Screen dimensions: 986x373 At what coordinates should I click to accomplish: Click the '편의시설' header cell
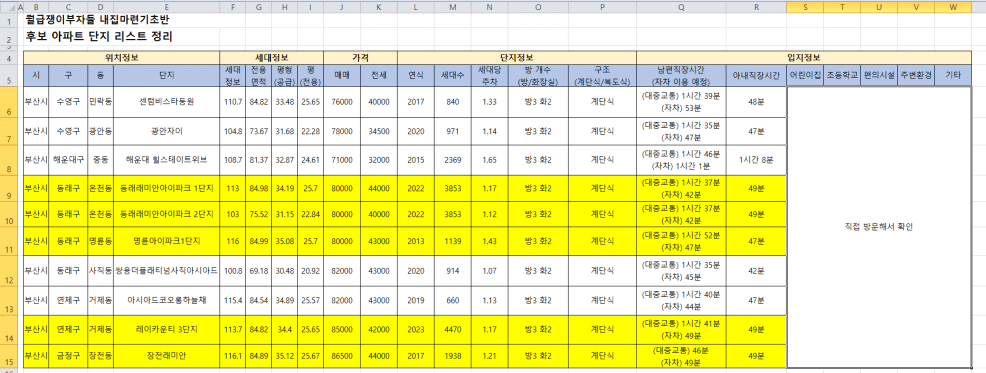tap(879, 75)
